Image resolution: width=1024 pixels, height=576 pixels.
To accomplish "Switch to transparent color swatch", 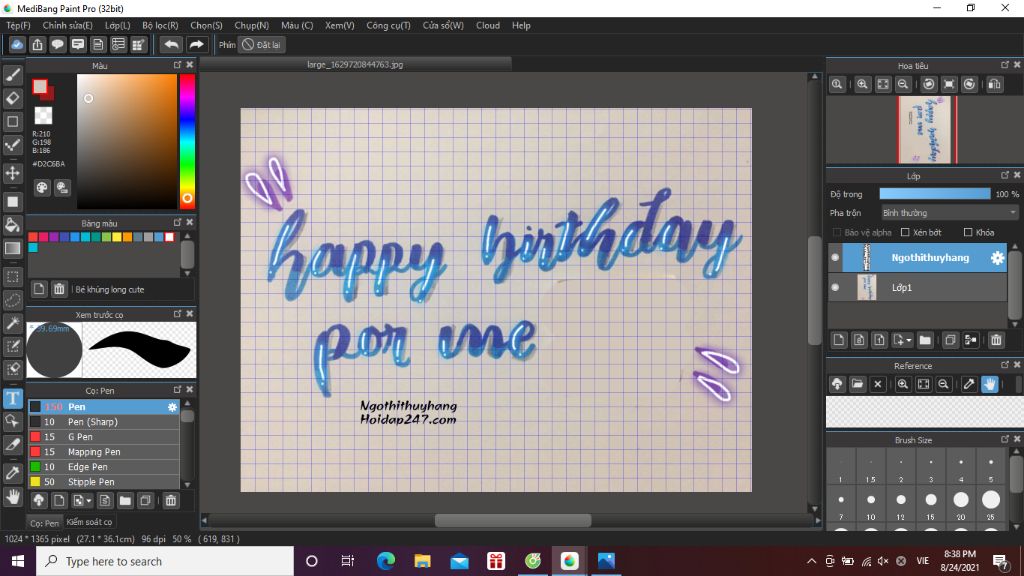I will pyautogui.click(x=43, y=116).
